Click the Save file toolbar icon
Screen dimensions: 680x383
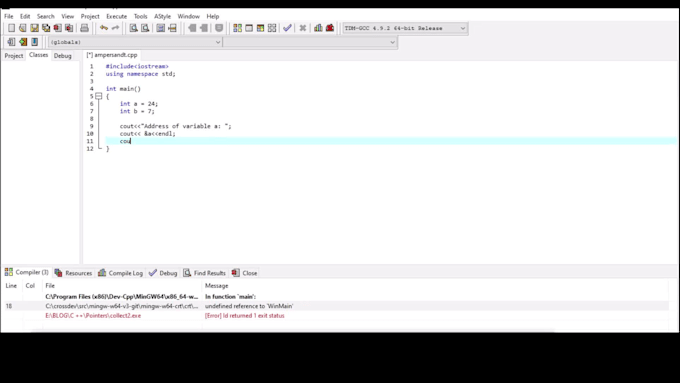point(34,28)
